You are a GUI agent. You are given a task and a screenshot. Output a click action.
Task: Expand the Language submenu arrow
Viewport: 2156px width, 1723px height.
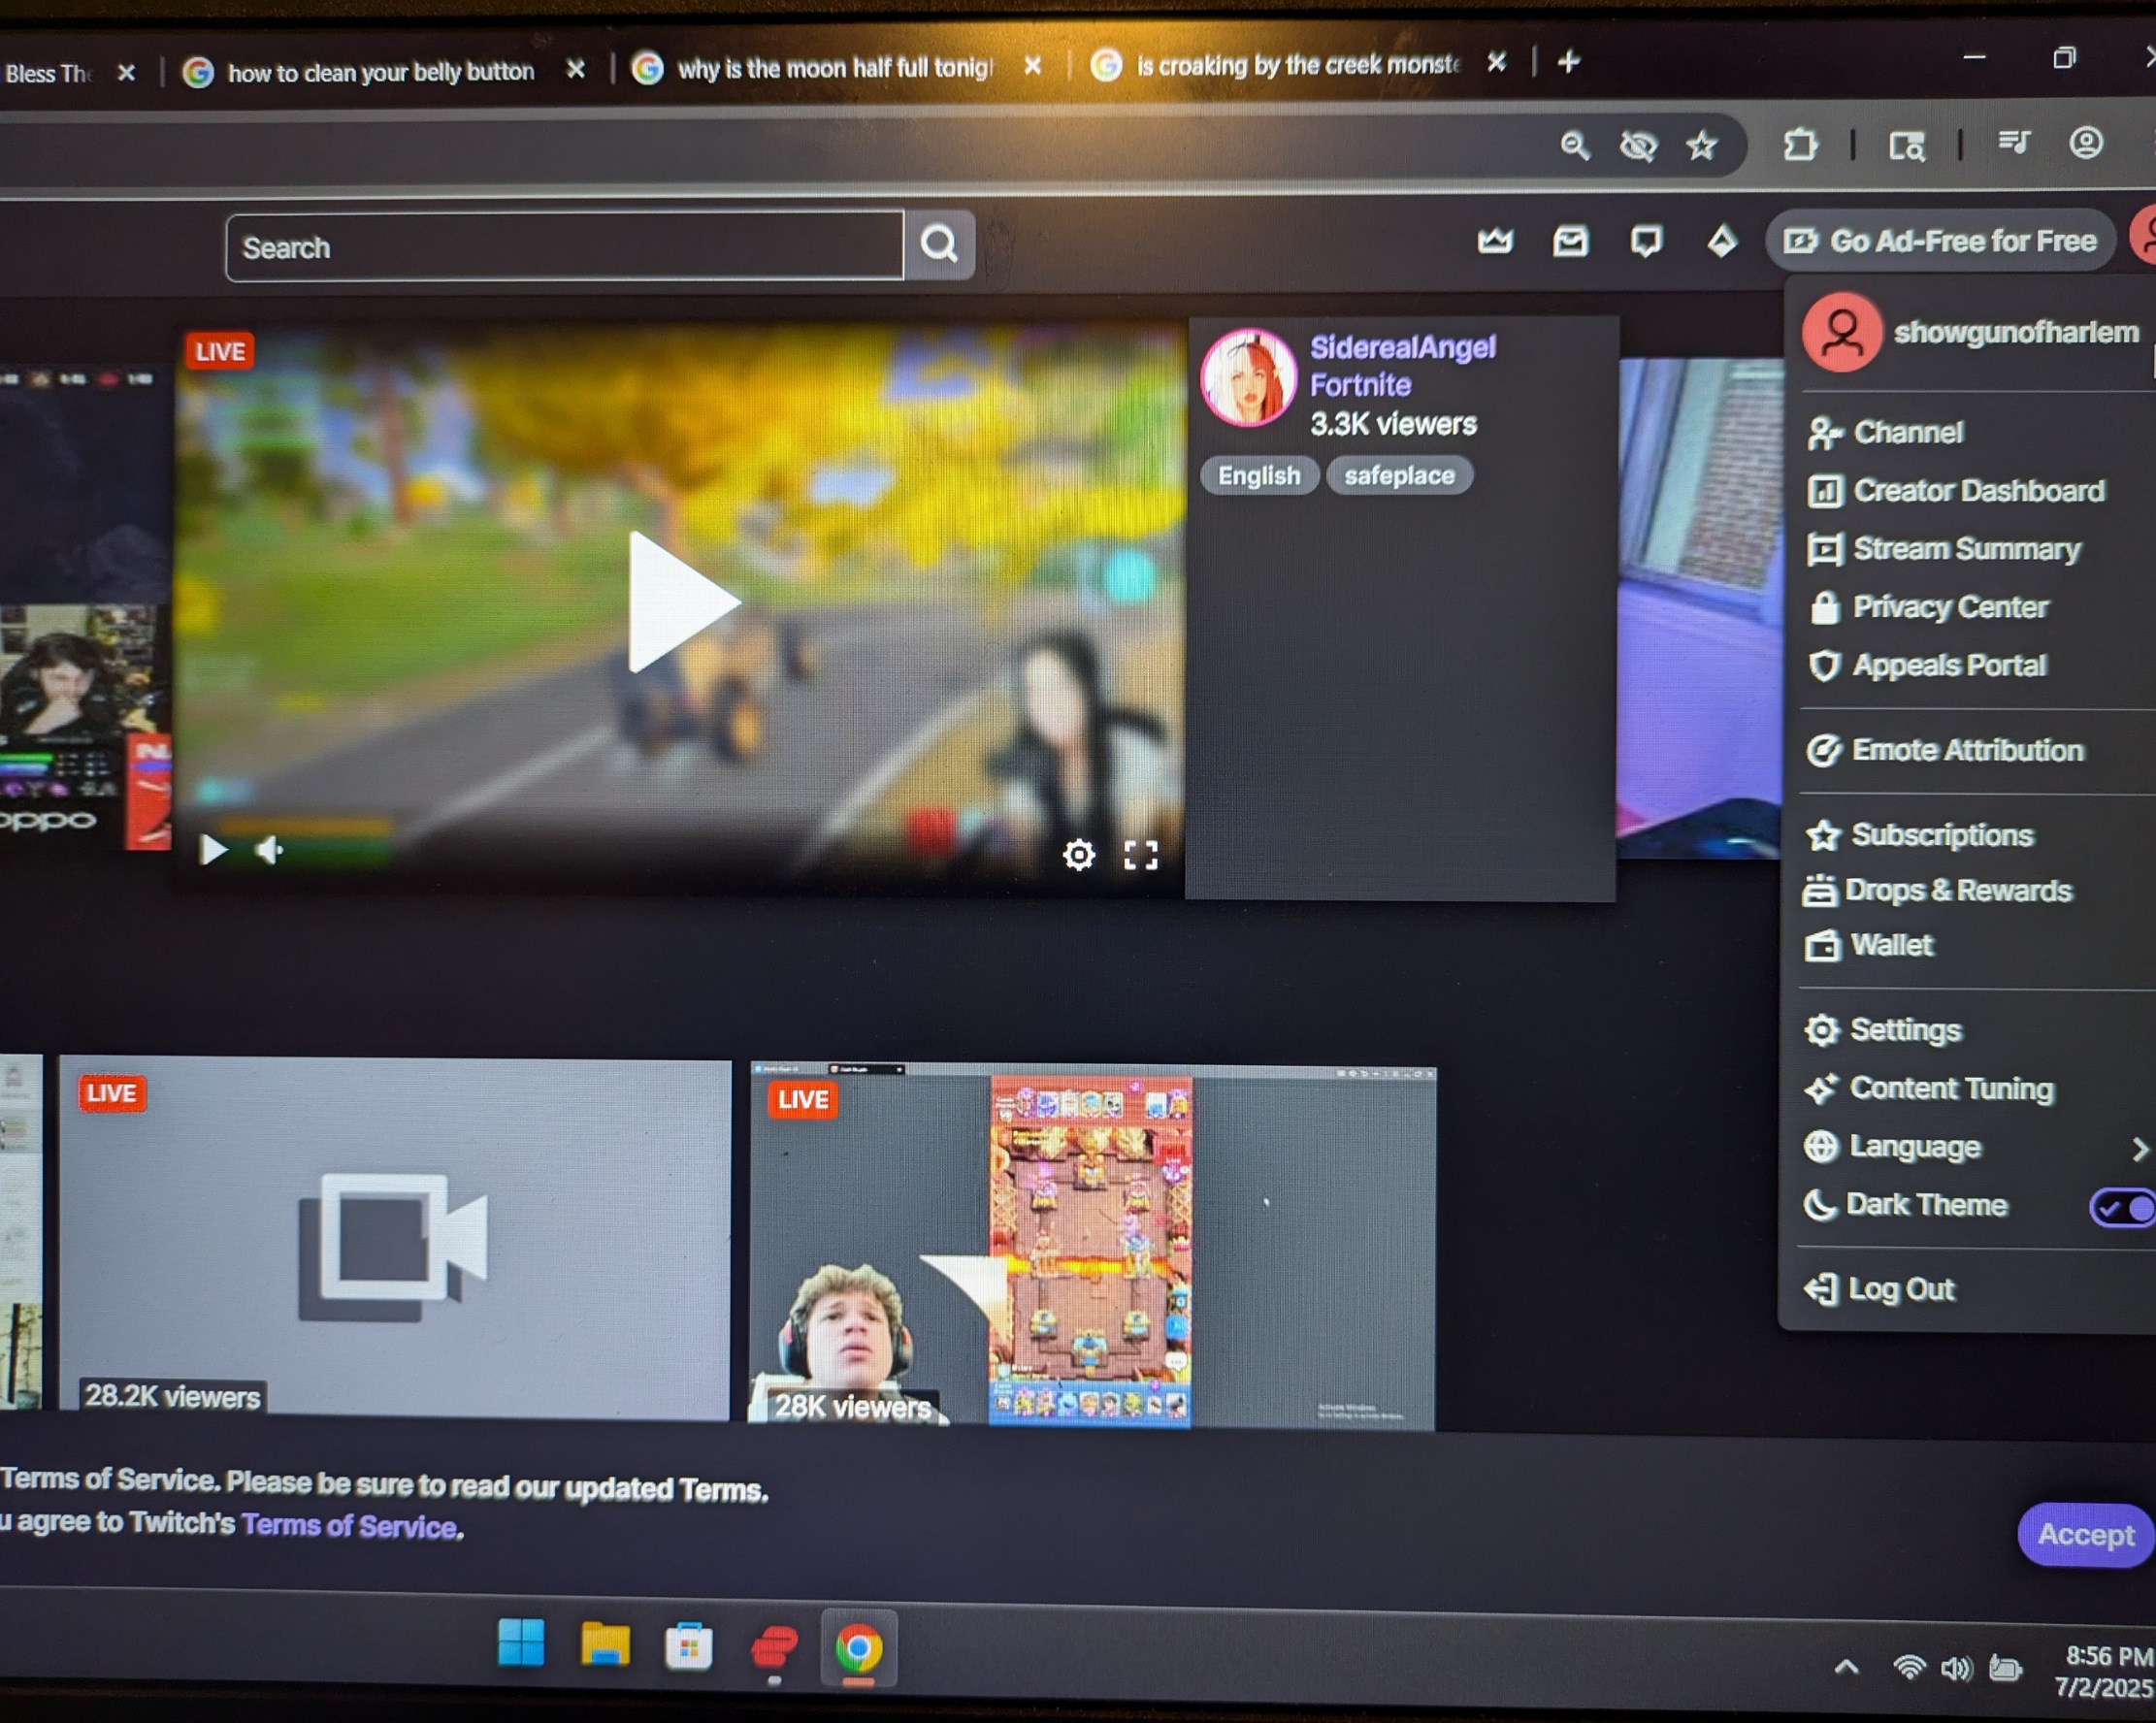pyautogui.click(x=2139, y=1149)
